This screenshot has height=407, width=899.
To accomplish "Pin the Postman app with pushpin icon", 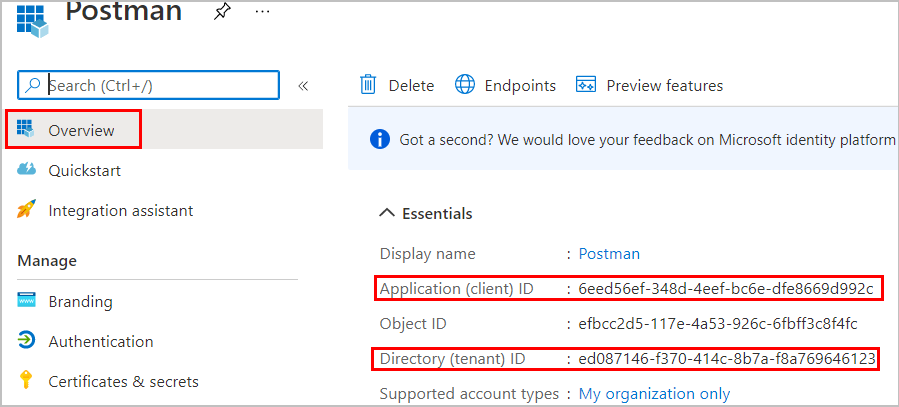I will [223, 13].
